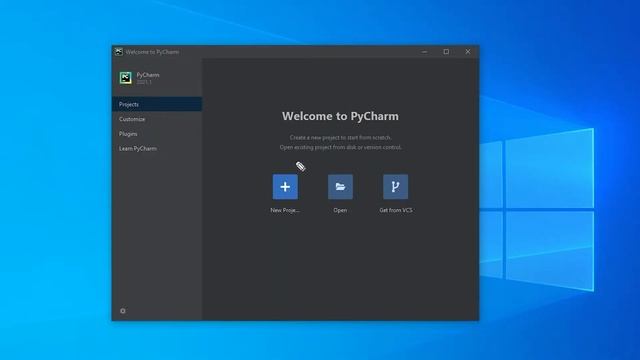Open an existing project via folder icon

[340, 187]
